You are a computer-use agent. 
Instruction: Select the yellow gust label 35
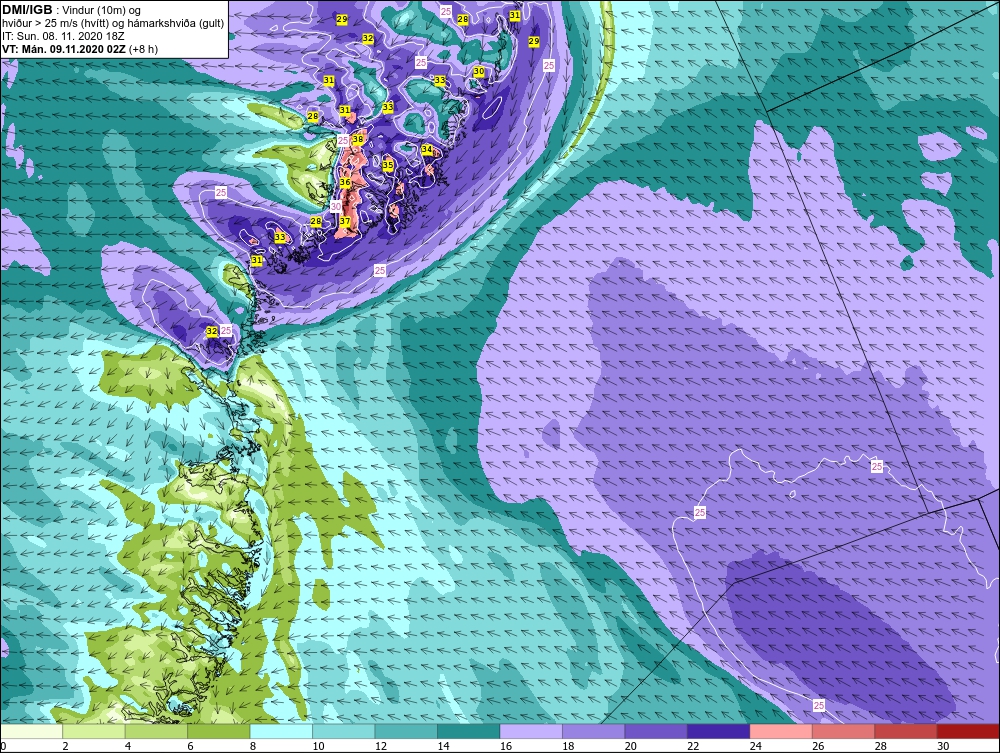click(x=388, y=165)
